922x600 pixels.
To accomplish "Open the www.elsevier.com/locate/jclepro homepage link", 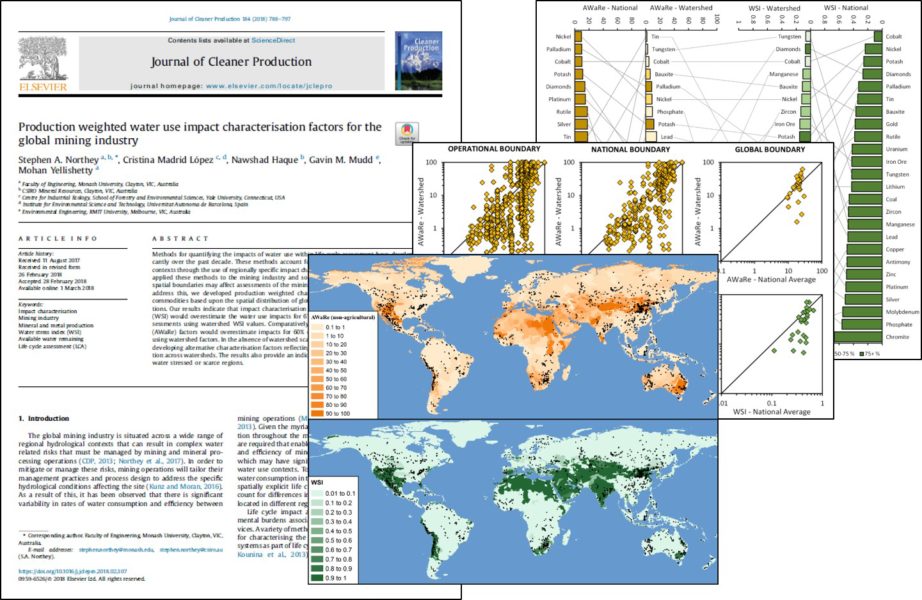I will pyautogui.click(x=269, y=86).
